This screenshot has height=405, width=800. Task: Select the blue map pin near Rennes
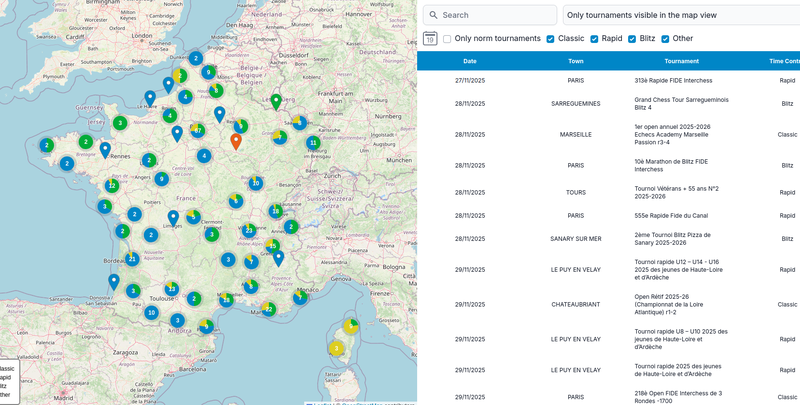[x=105, y=149]
